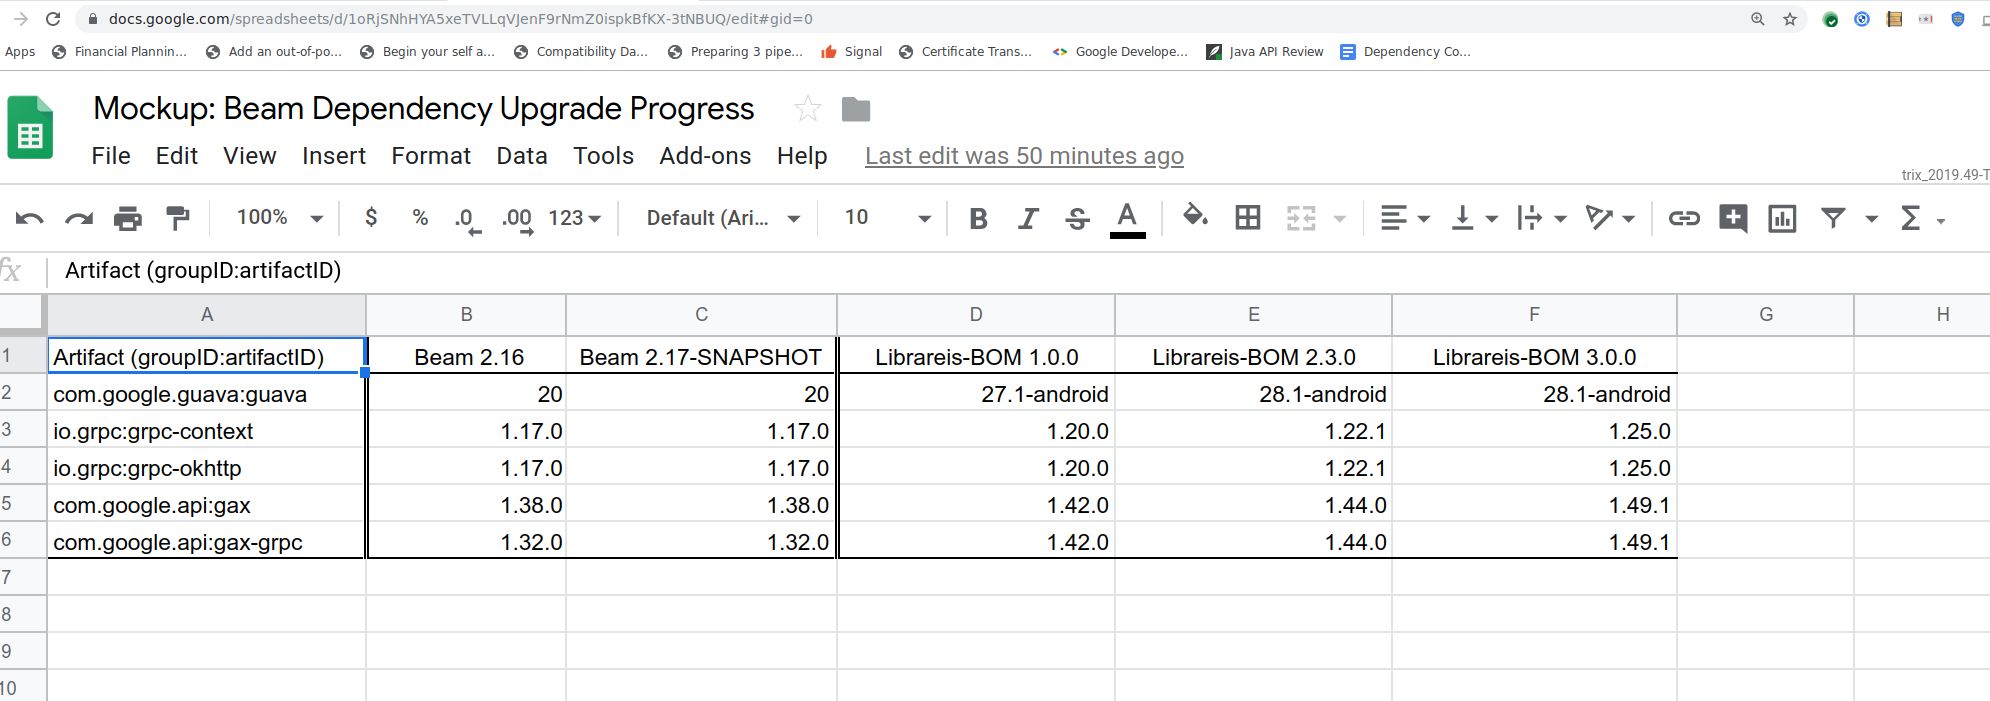The width and height of the screenshot is (1990, 701).
Task: Open the Google Sheets home icon
Action: (30, 127)
